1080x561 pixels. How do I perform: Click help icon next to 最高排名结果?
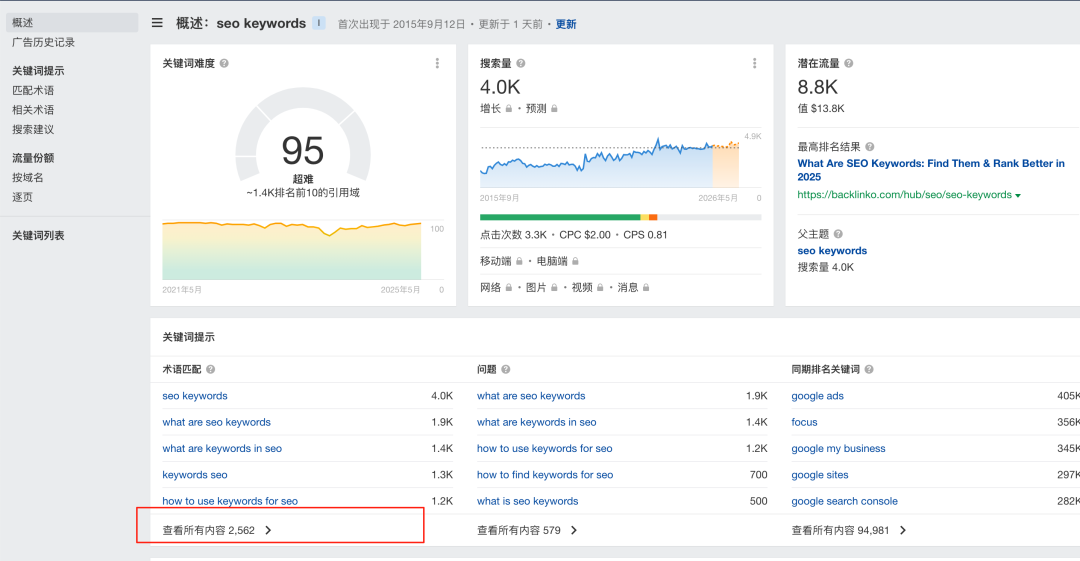(x=870, y=147)
